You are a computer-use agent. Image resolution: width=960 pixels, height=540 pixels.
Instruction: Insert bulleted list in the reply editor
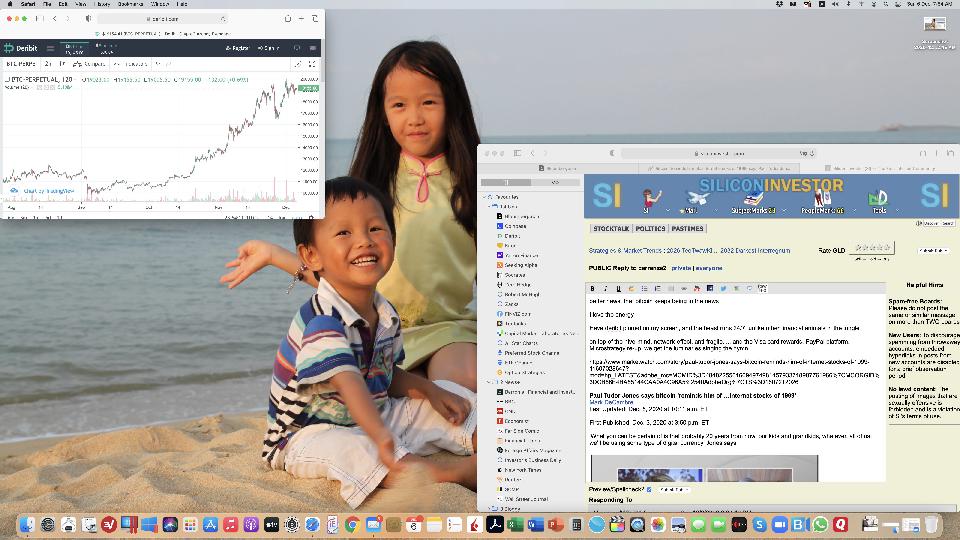(645, 288)
